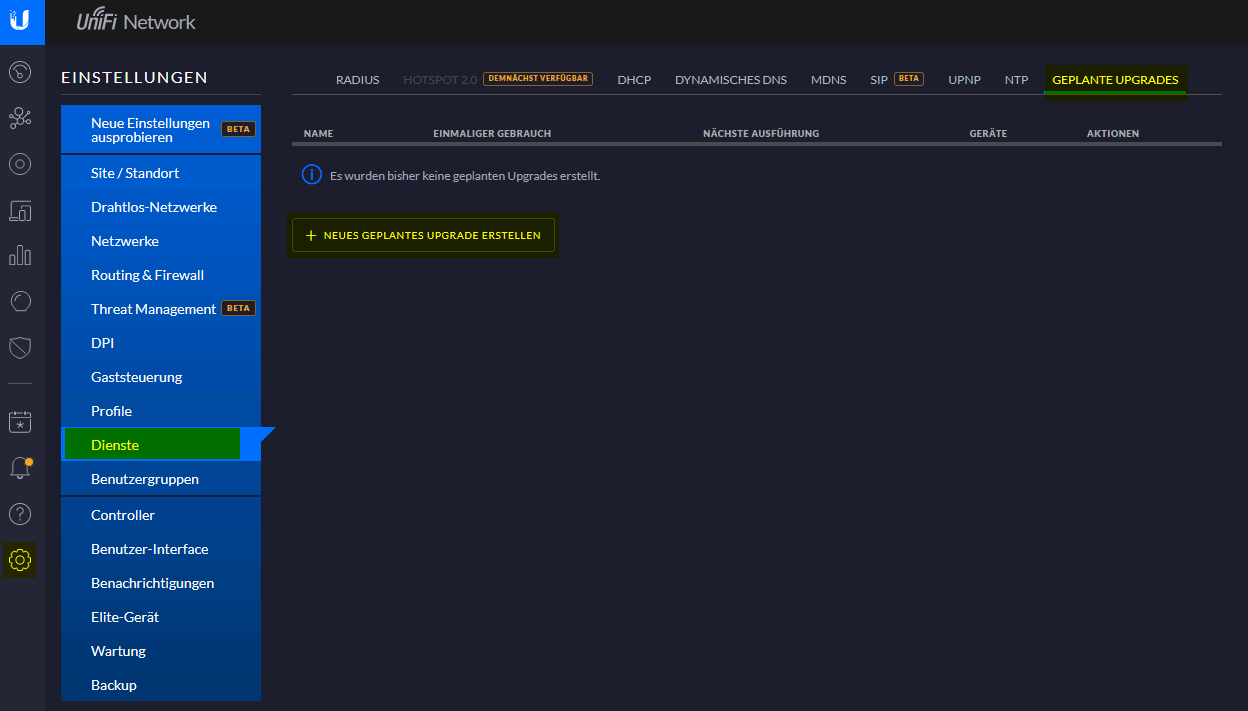1248x711 pixels.
Task: Click the Ubiquiti logo icon
Action: tap(21, 21)
